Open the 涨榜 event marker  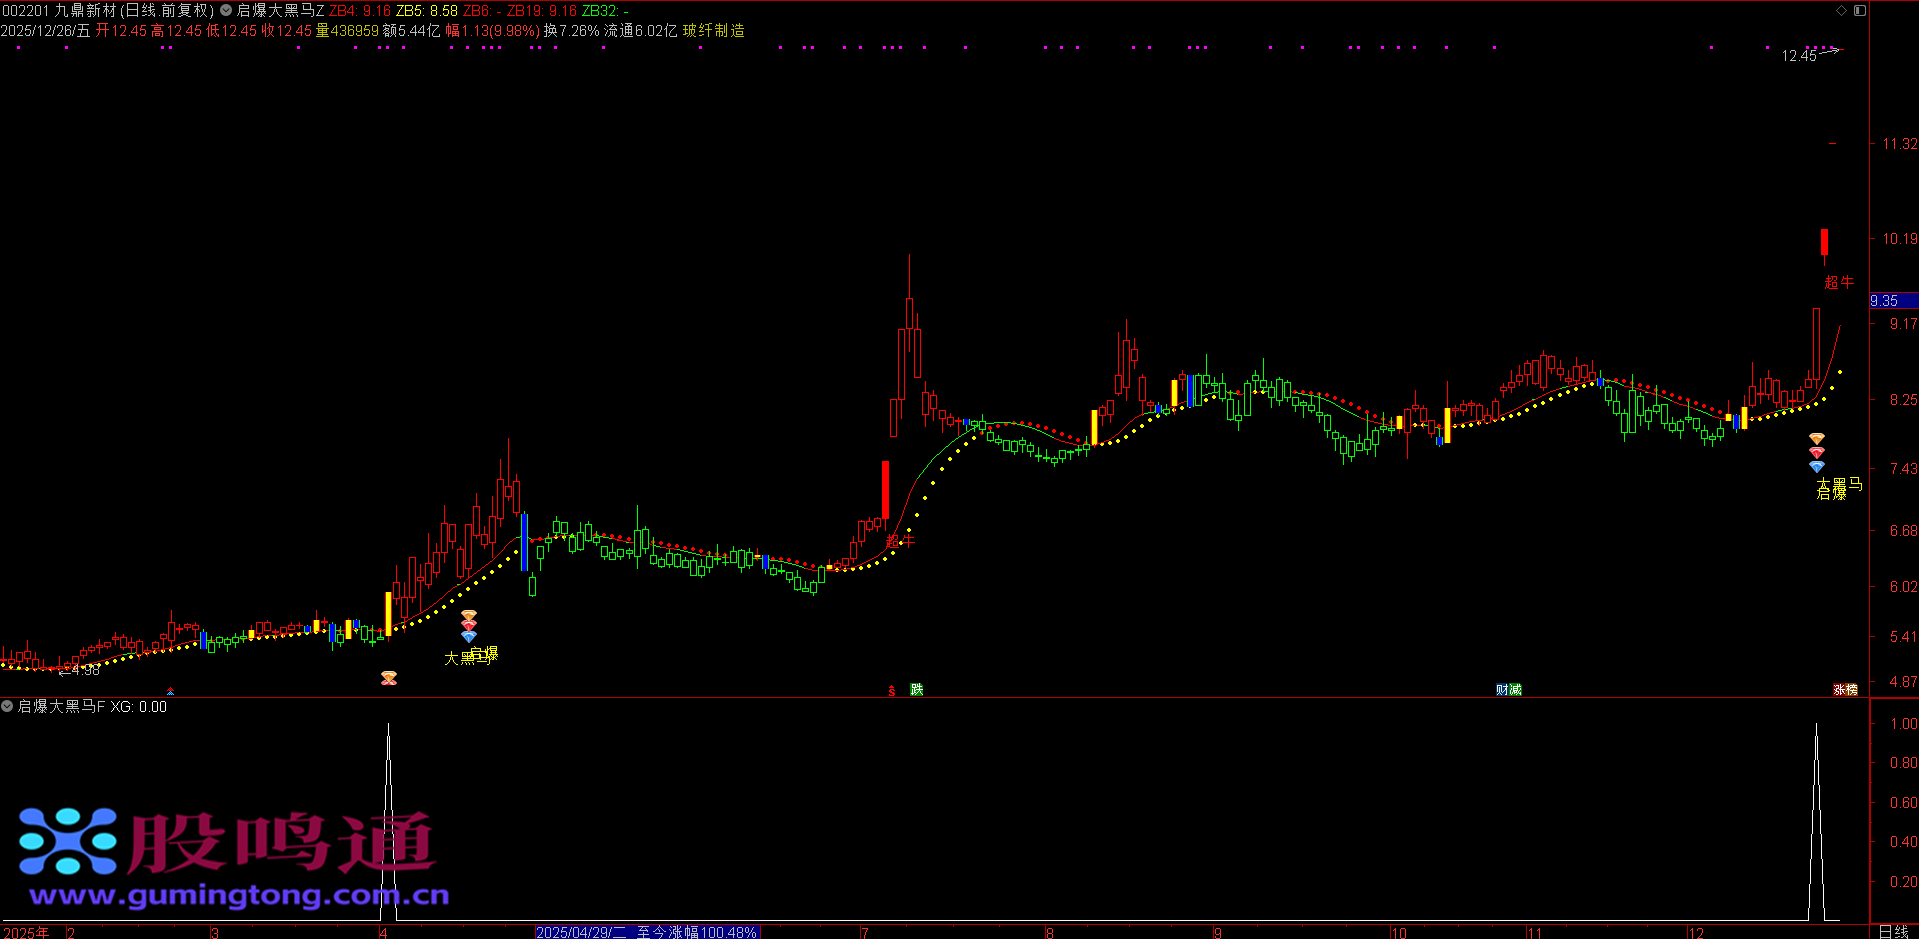click(x=1845, y=689)
